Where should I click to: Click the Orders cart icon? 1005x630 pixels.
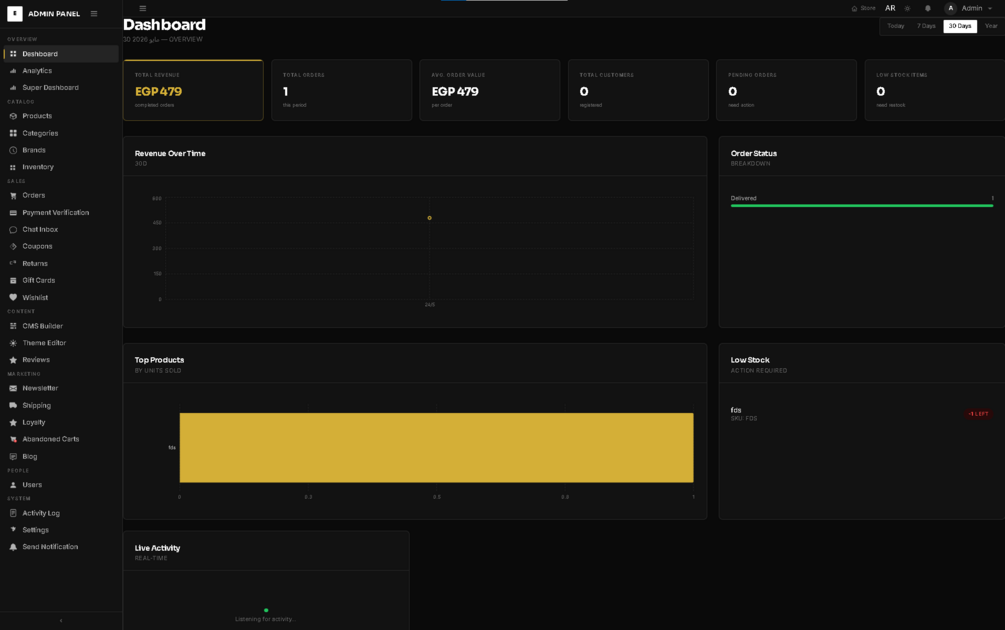pyautogui.click(x=13, y=195)
